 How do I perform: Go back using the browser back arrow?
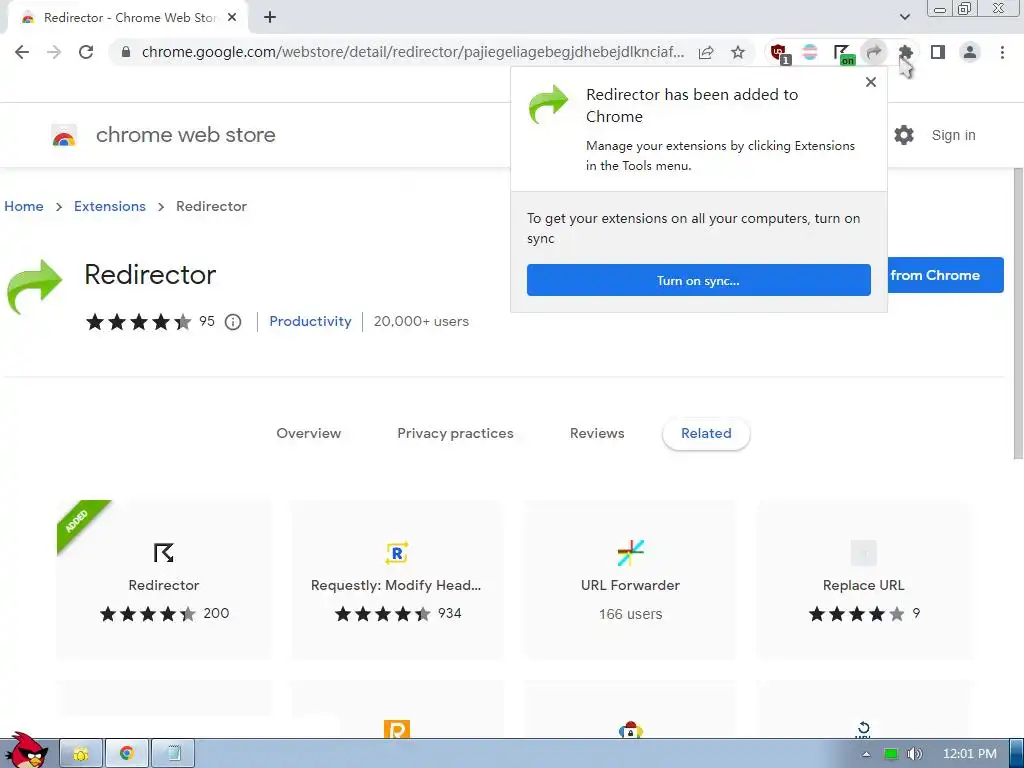tap(22, 52)
